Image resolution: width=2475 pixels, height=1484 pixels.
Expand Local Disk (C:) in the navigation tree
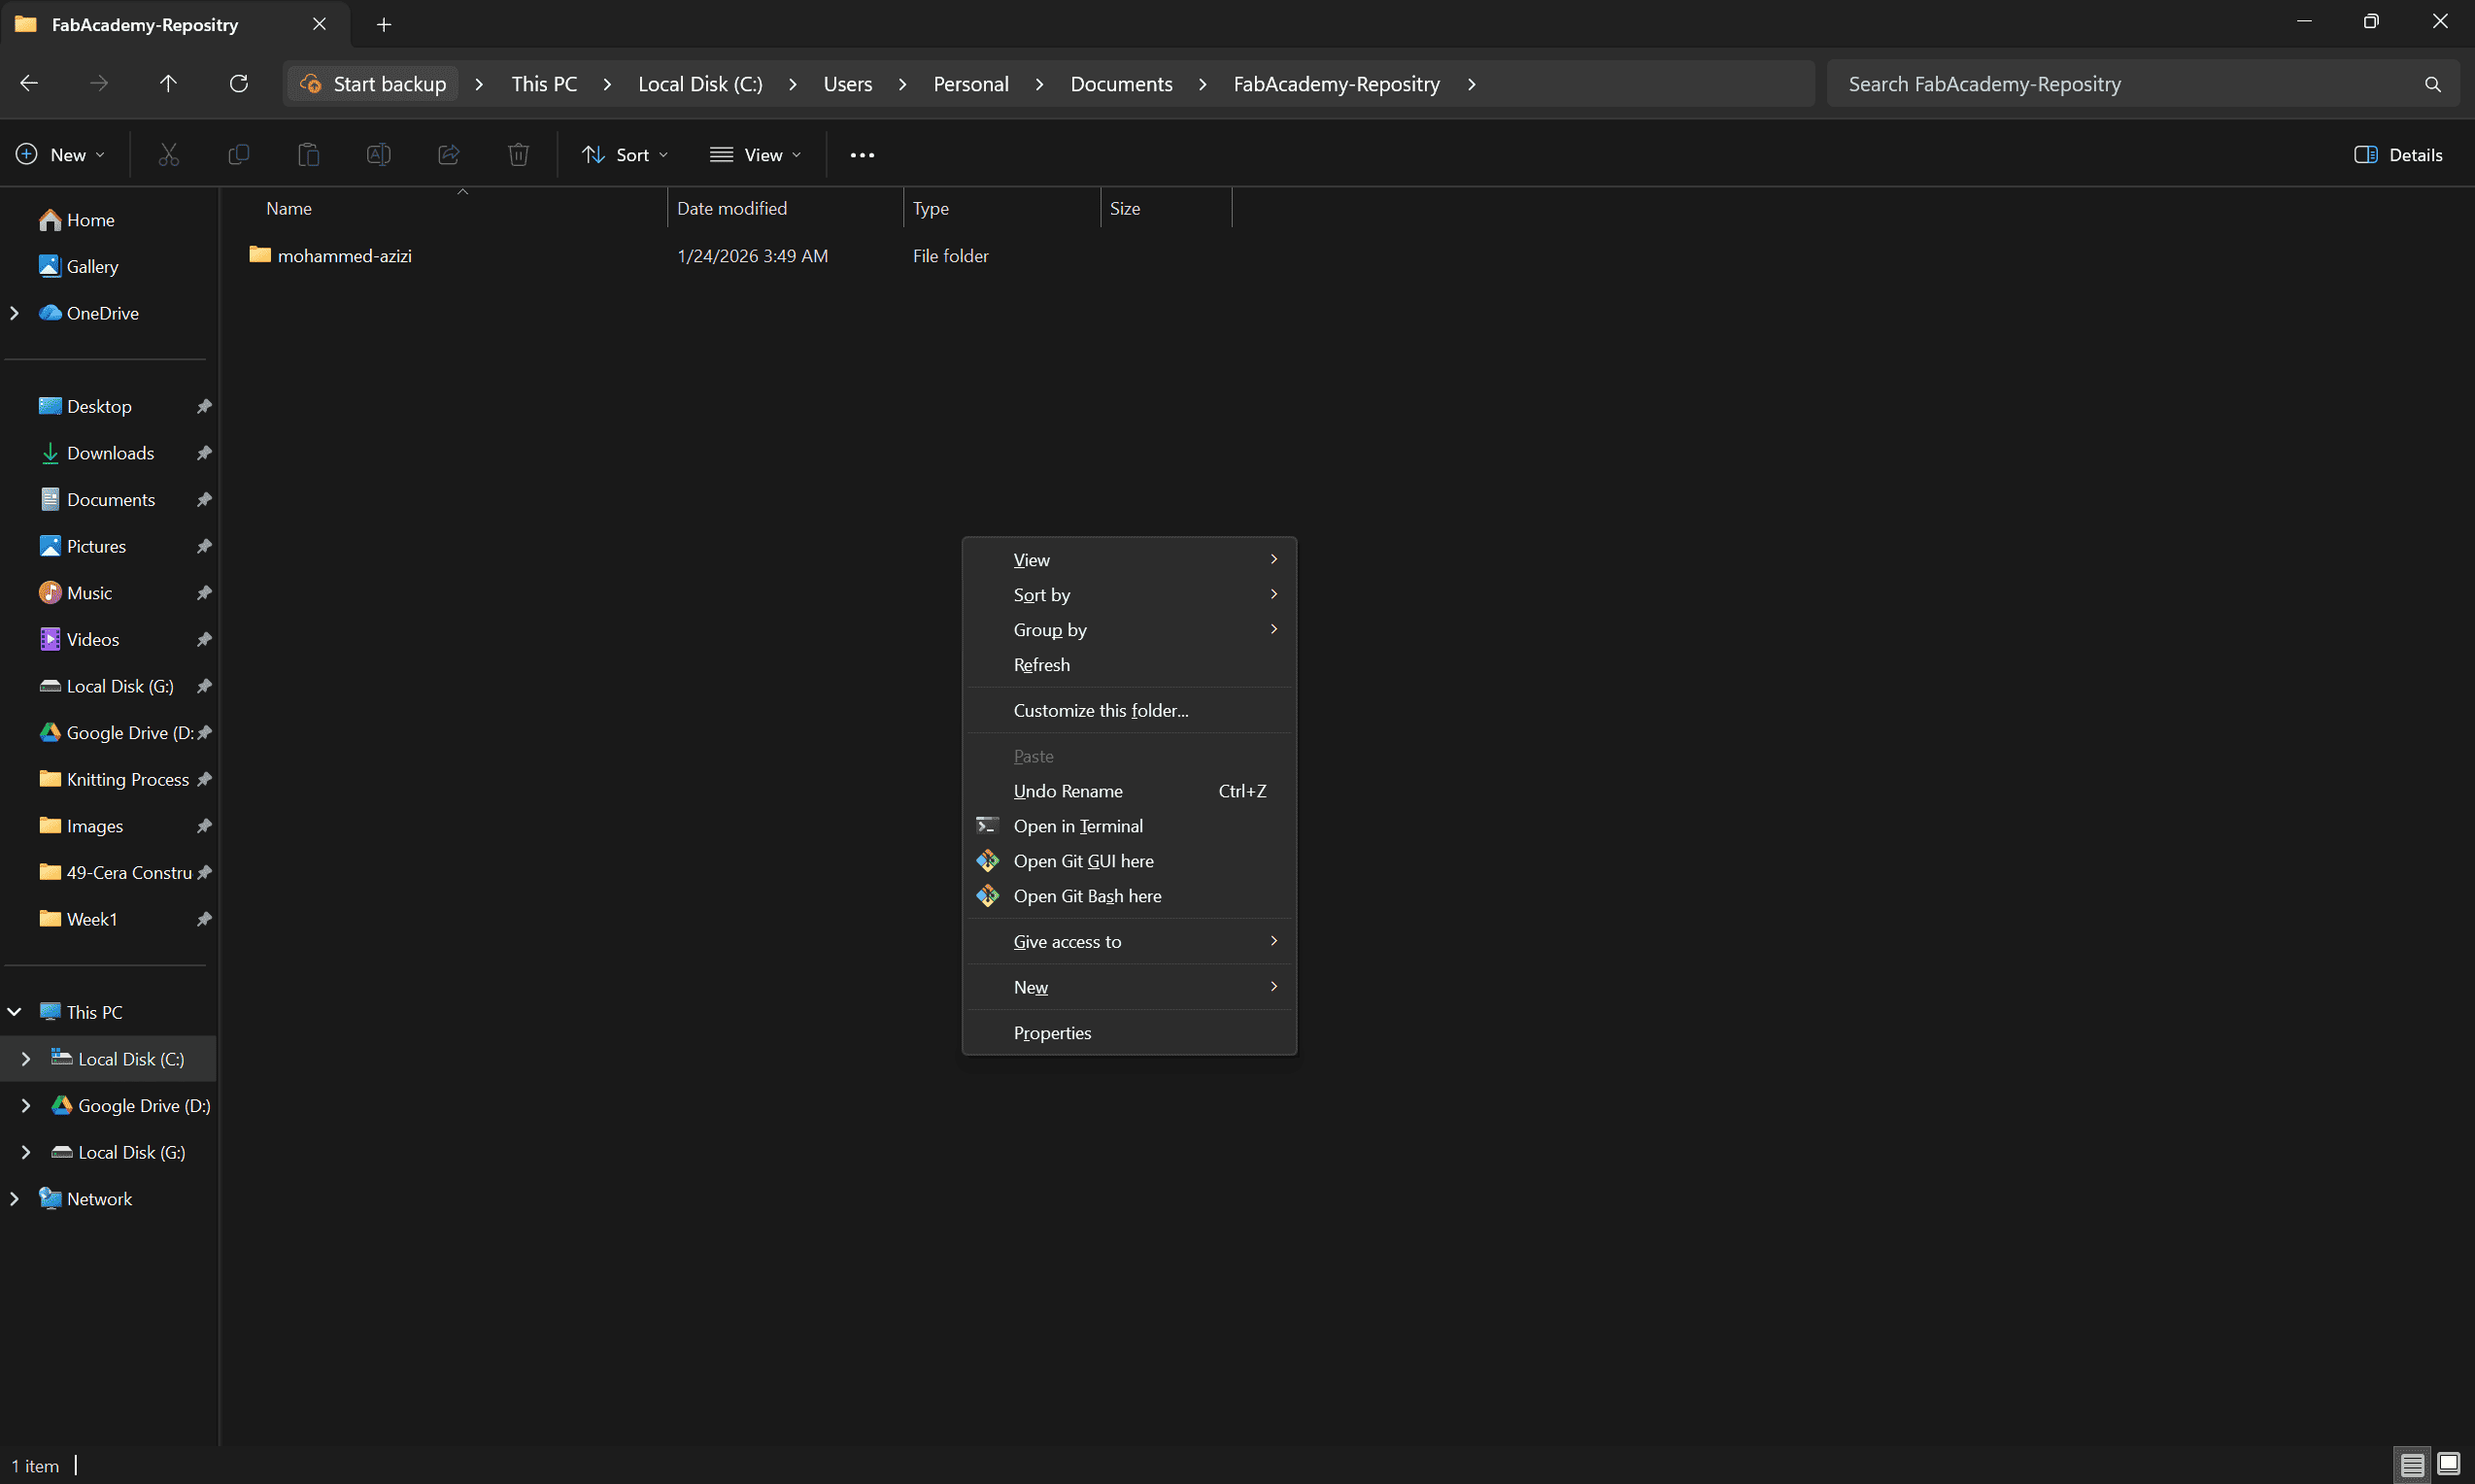coord(26,1059)
